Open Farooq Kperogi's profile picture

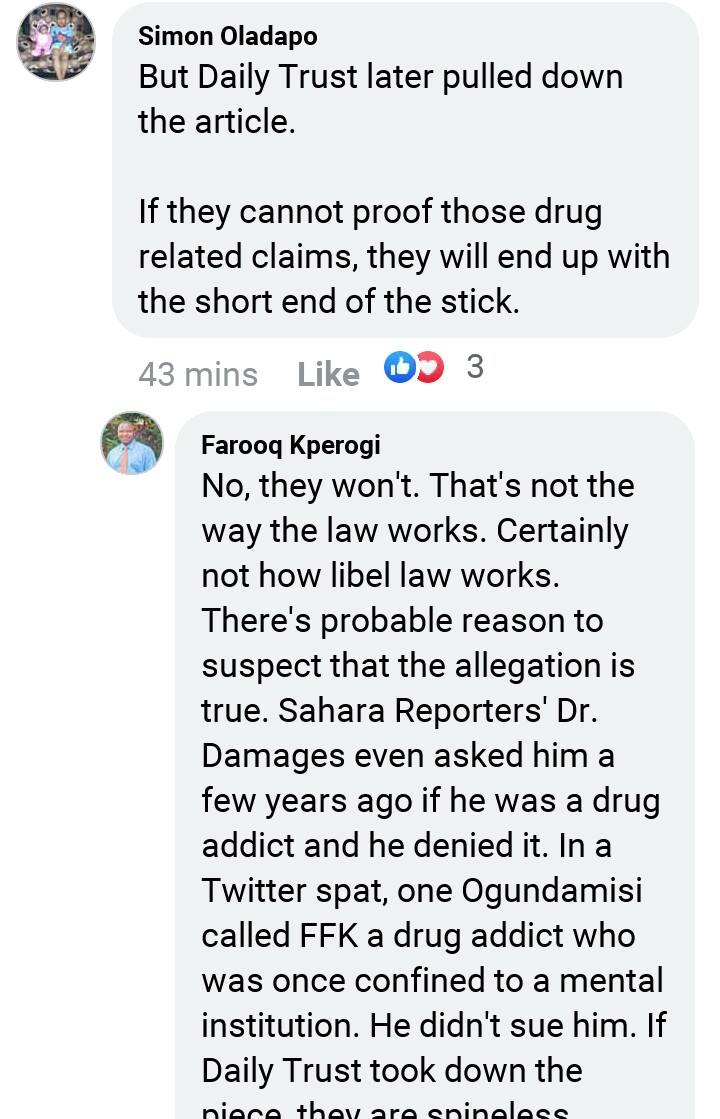(132, 443)
